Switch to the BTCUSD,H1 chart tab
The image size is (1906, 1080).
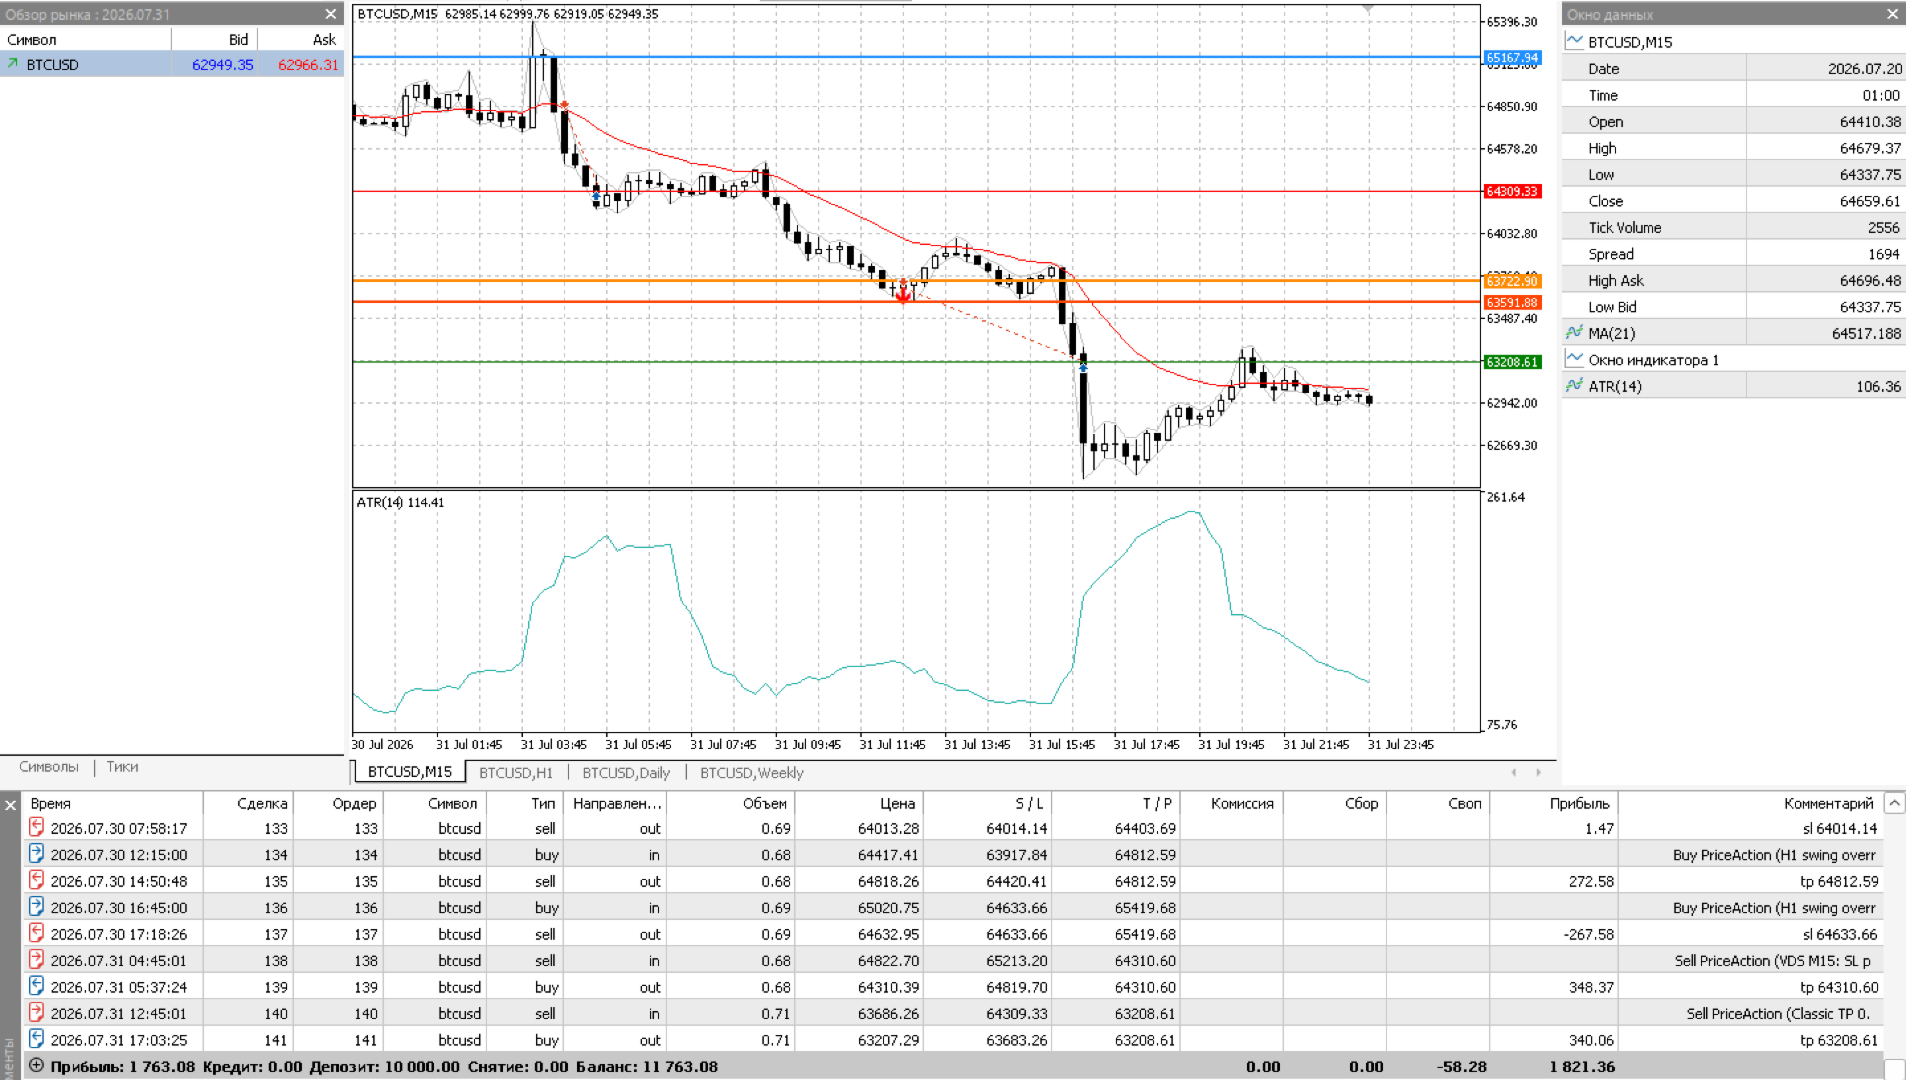[515, 772]
